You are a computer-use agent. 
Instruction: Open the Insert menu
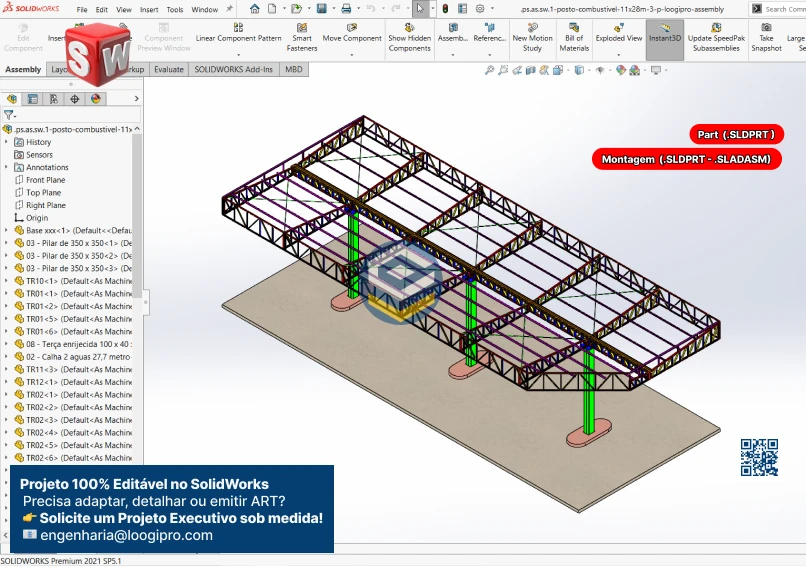click(149, 9)
